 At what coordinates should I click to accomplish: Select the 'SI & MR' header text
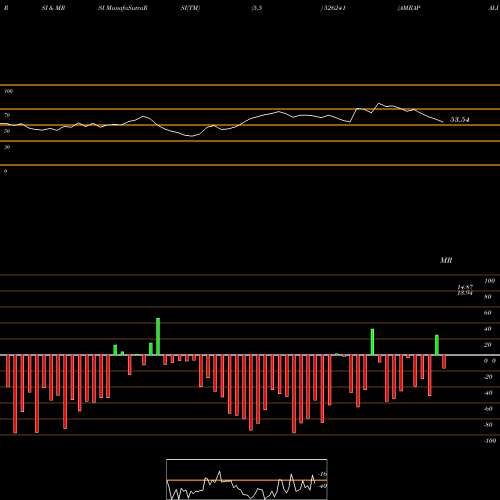[x=53, y=8]
